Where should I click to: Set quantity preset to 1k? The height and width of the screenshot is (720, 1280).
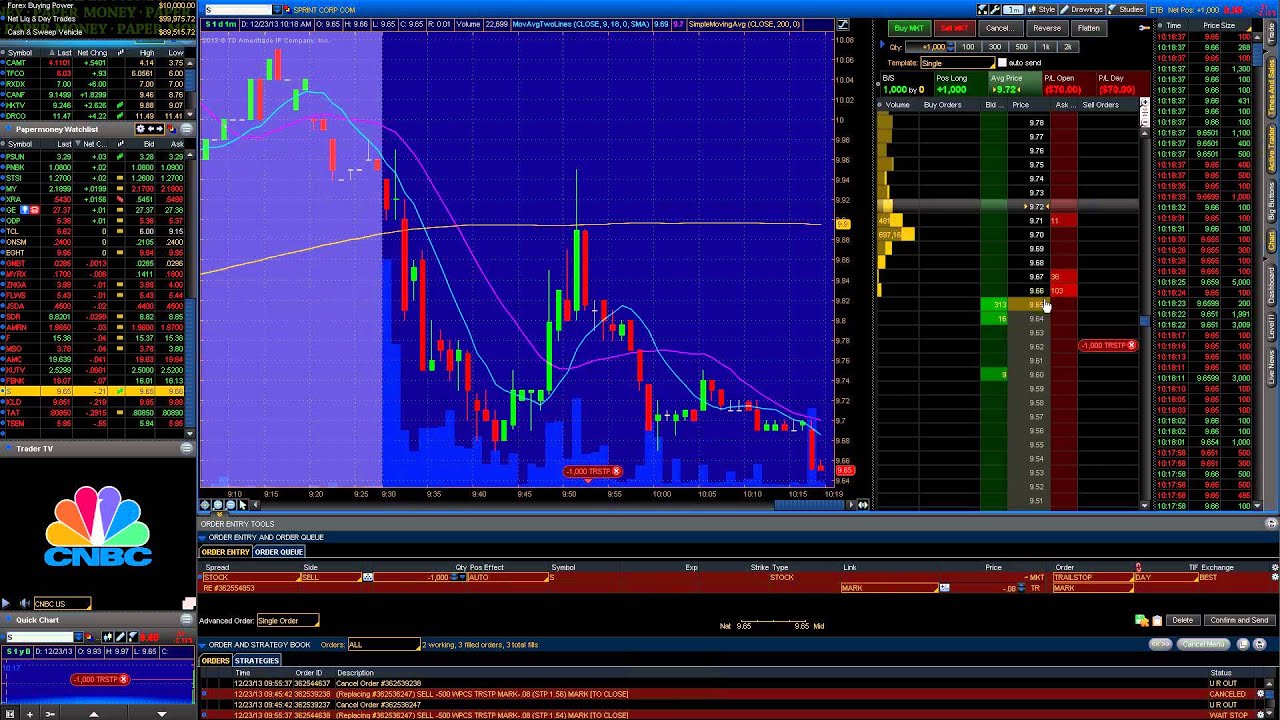coord(1045,47)
